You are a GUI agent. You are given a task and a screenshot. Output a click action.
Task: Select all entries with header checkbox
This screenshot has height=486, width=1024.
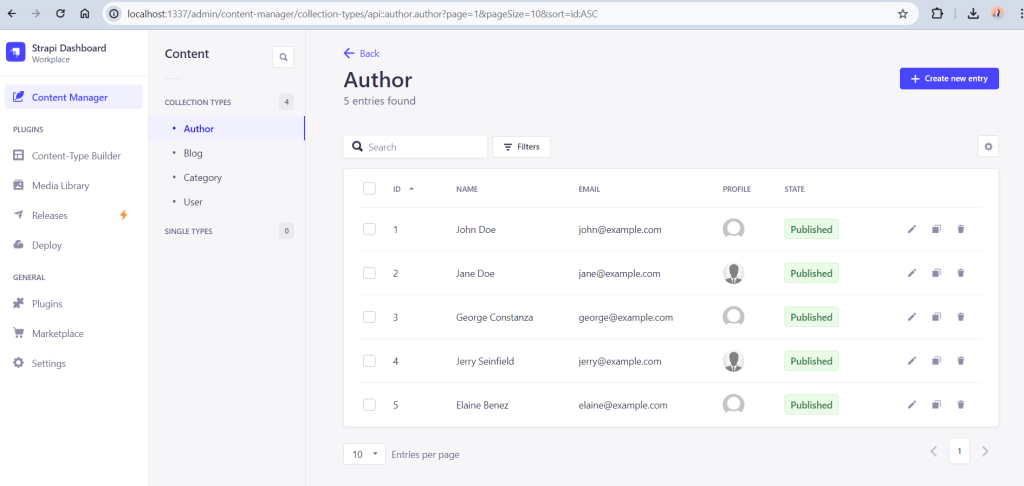tap(369, 189)
